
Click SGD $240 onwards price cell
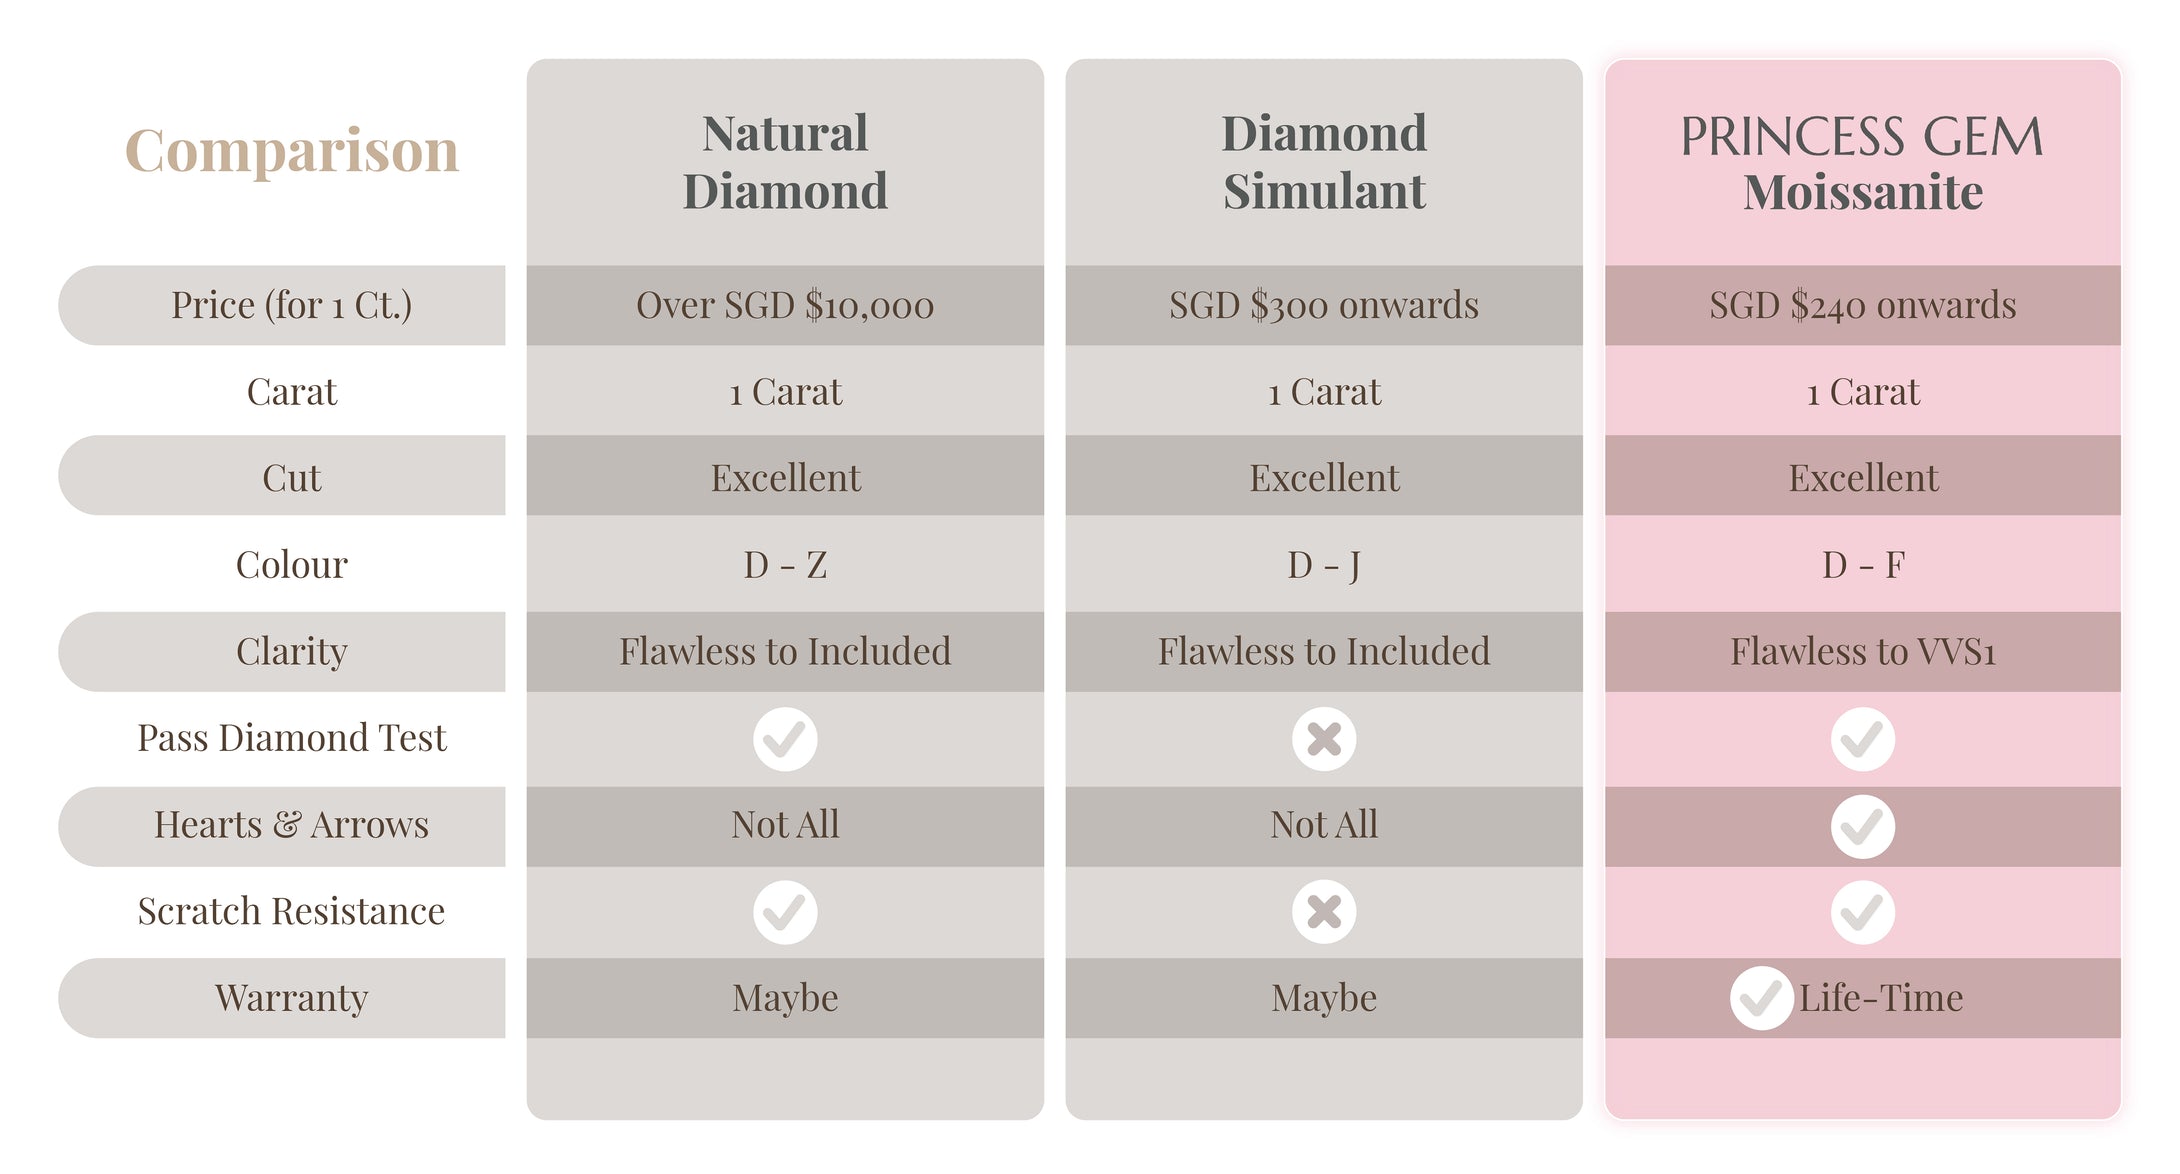[x=1863, y=305]
